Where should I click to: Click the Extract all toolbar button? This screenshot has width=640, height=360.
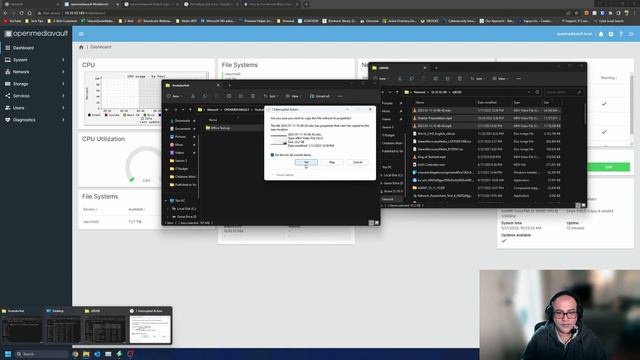[x=320, y=96]
